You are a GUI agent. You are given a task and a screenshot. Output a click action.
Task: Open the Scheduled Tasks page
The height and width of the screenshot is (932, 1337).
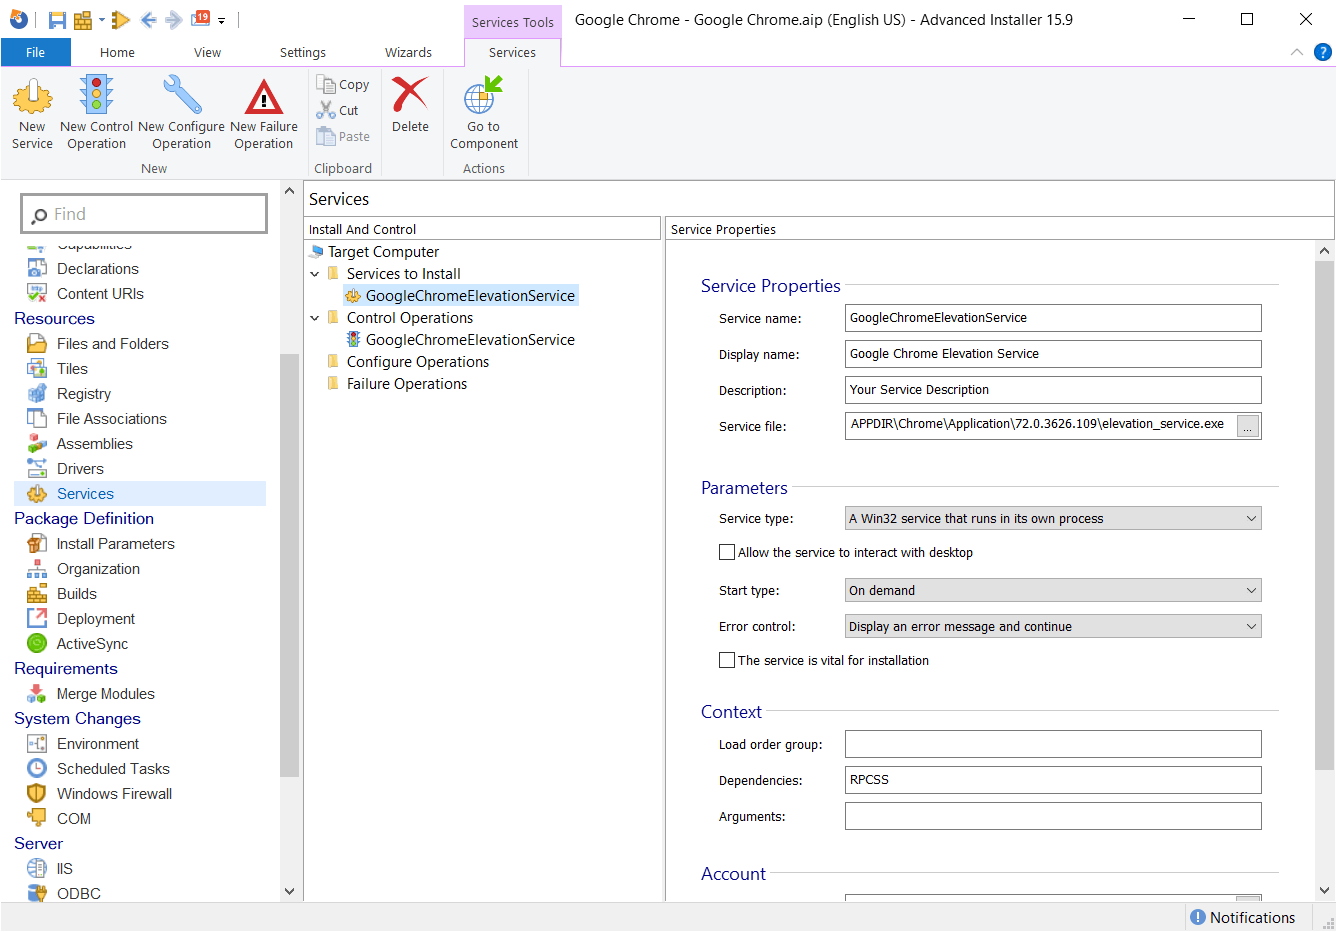113,768
